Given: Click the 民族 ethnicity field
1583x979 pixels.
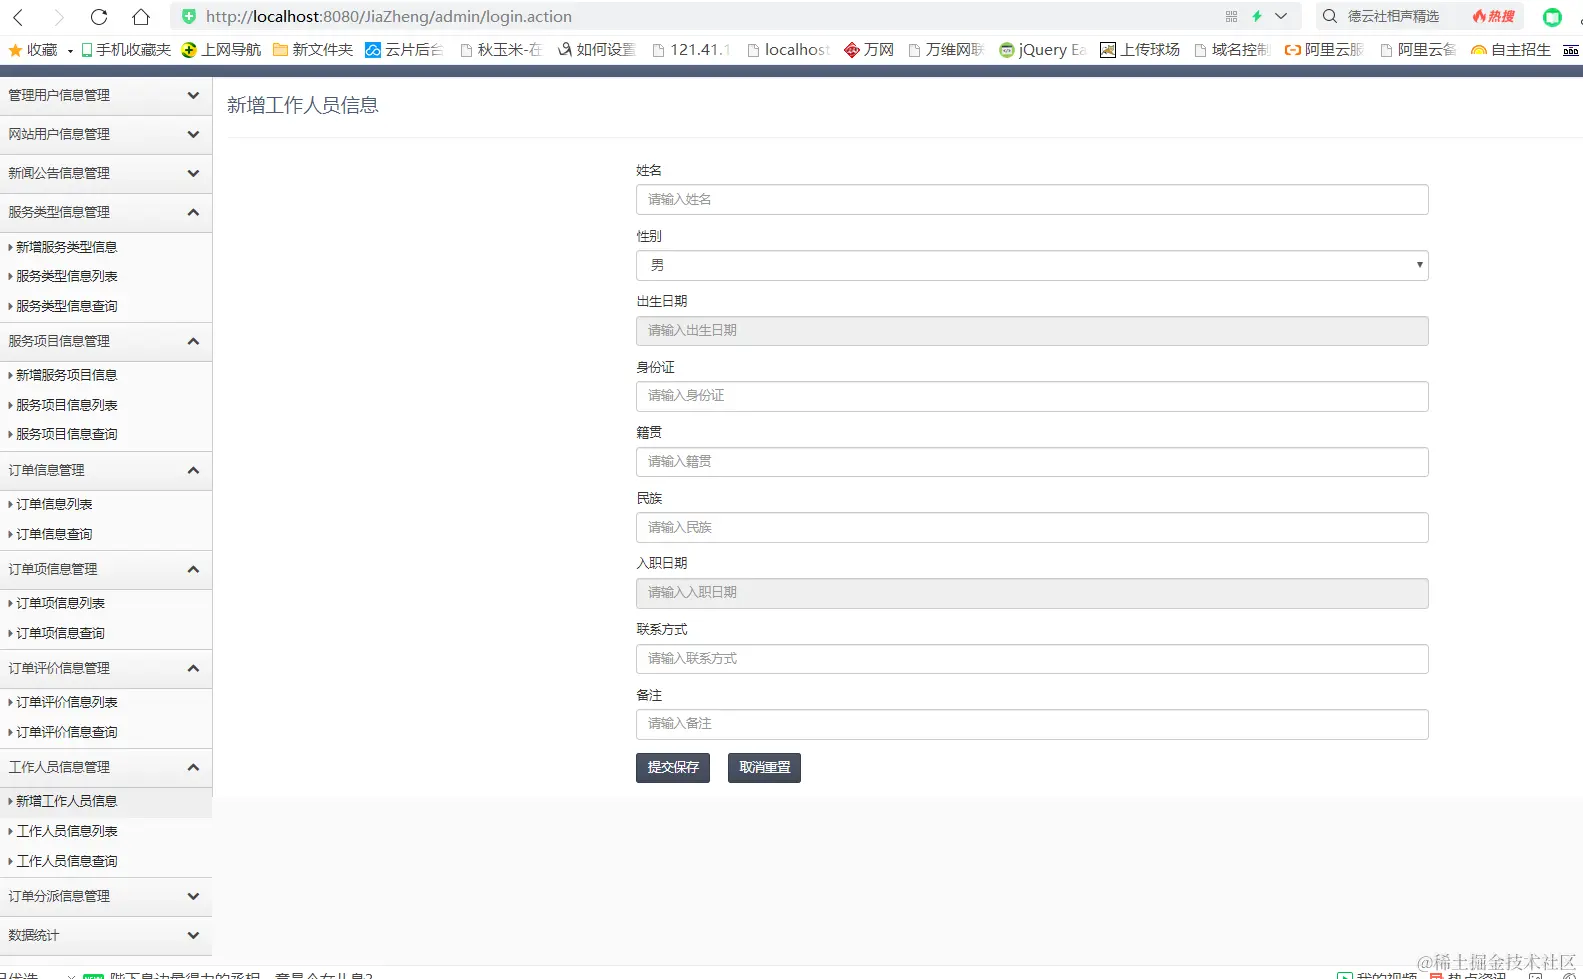Looking at the screenshot, I should click(1032, 527).
